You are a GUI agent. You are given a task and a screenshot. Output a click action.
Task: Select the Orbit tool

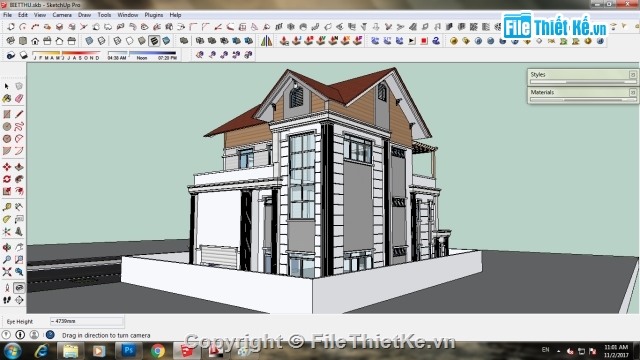click(x=7, y=247)
